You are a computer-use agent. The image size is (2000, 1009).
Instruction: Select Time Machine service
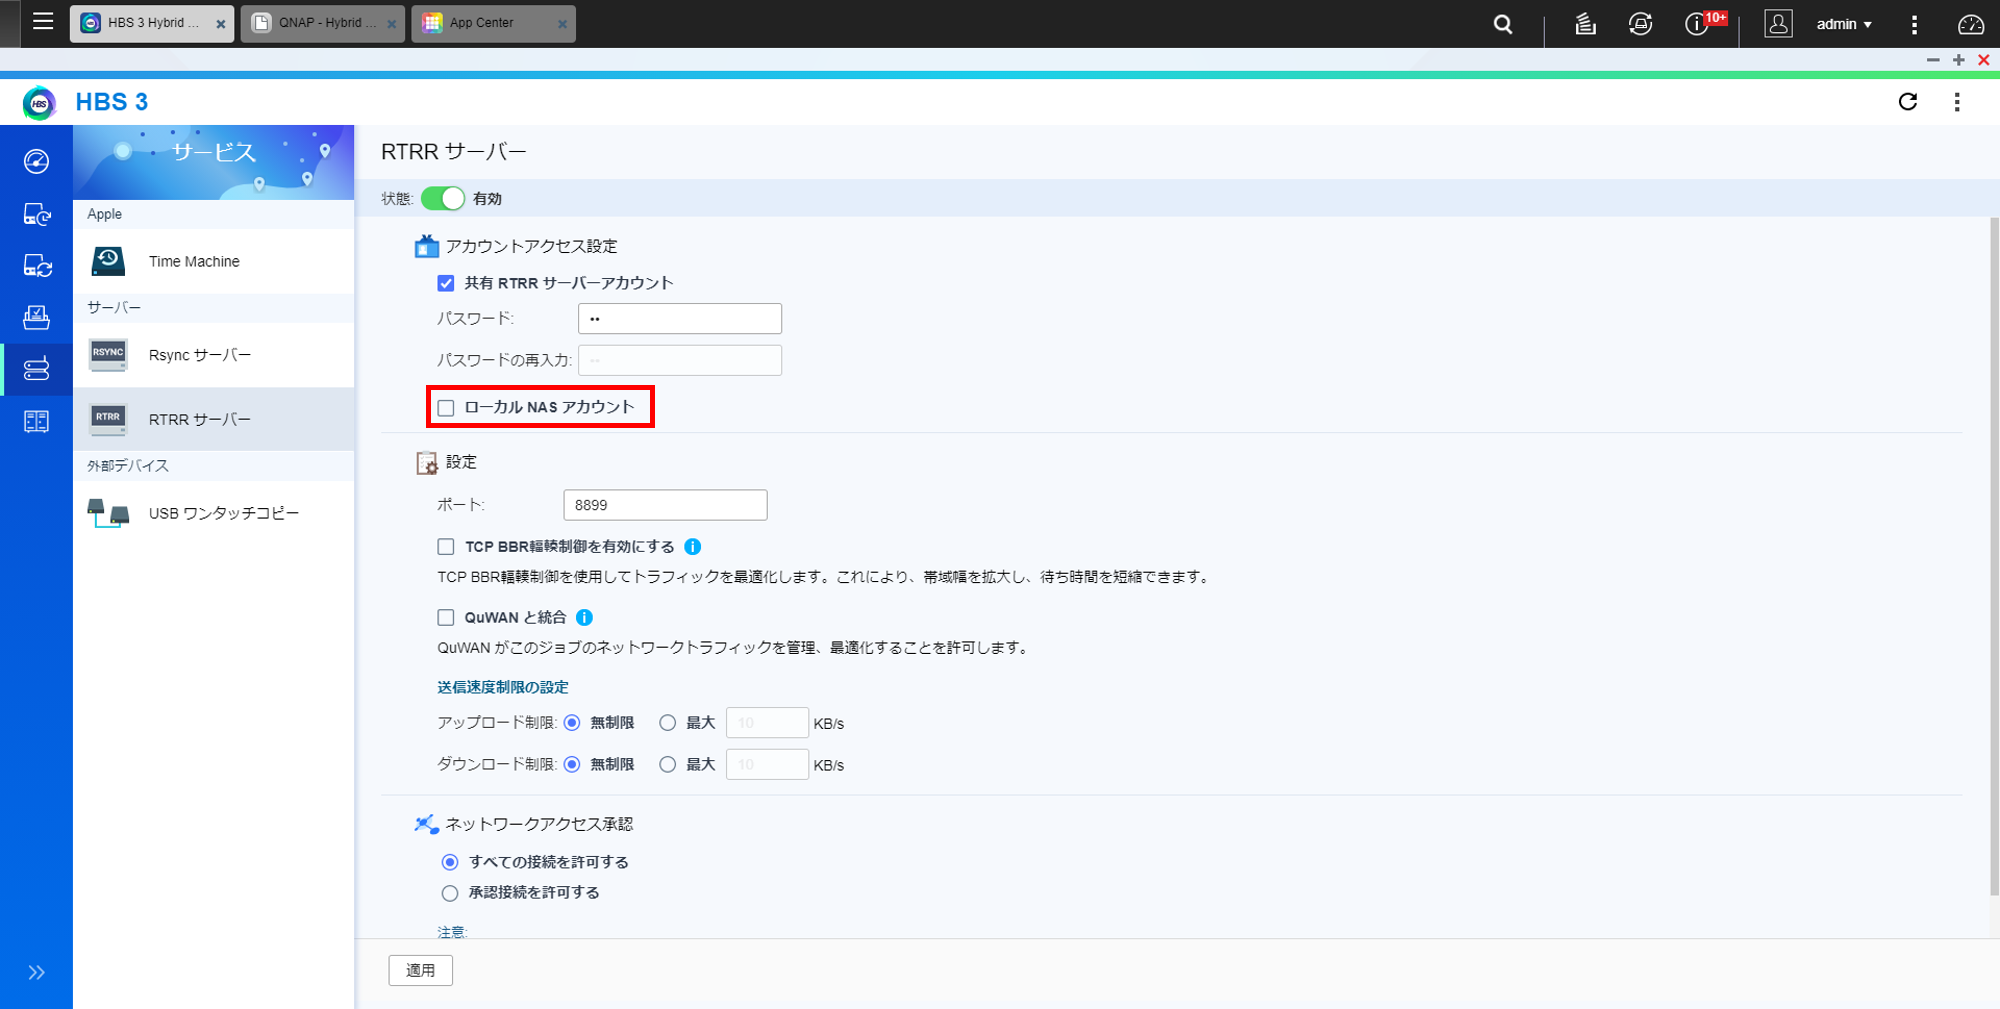pos(214,261)
